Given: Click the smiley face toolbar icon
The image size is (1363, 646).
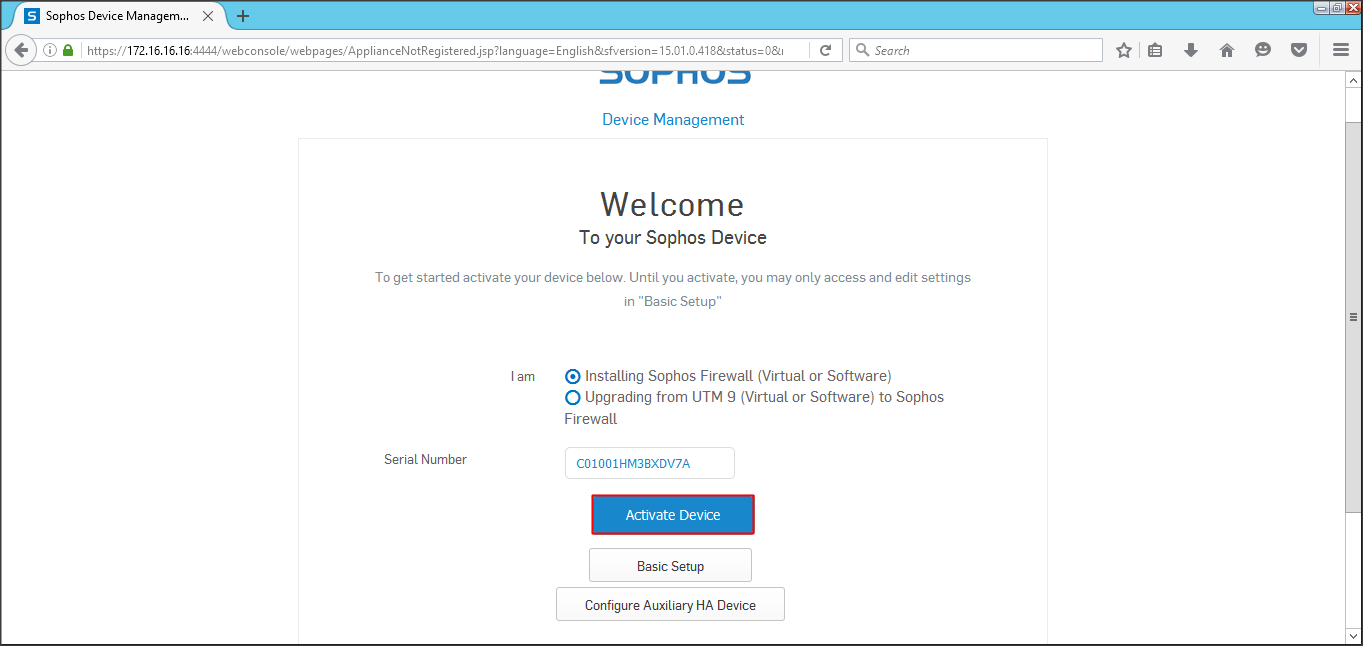Looking at the screenshot, I should (1262, 50).
